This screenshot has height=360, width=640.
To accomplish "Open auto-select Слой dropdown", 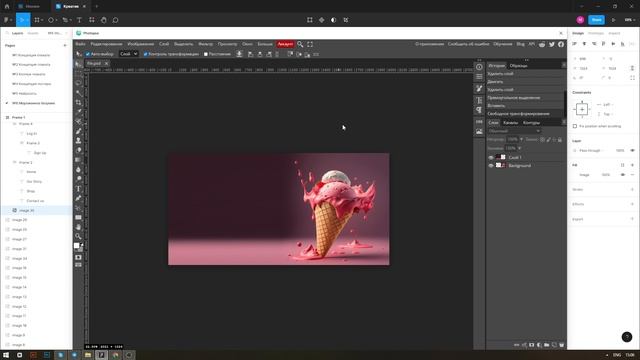I will [x=129, y=54].
